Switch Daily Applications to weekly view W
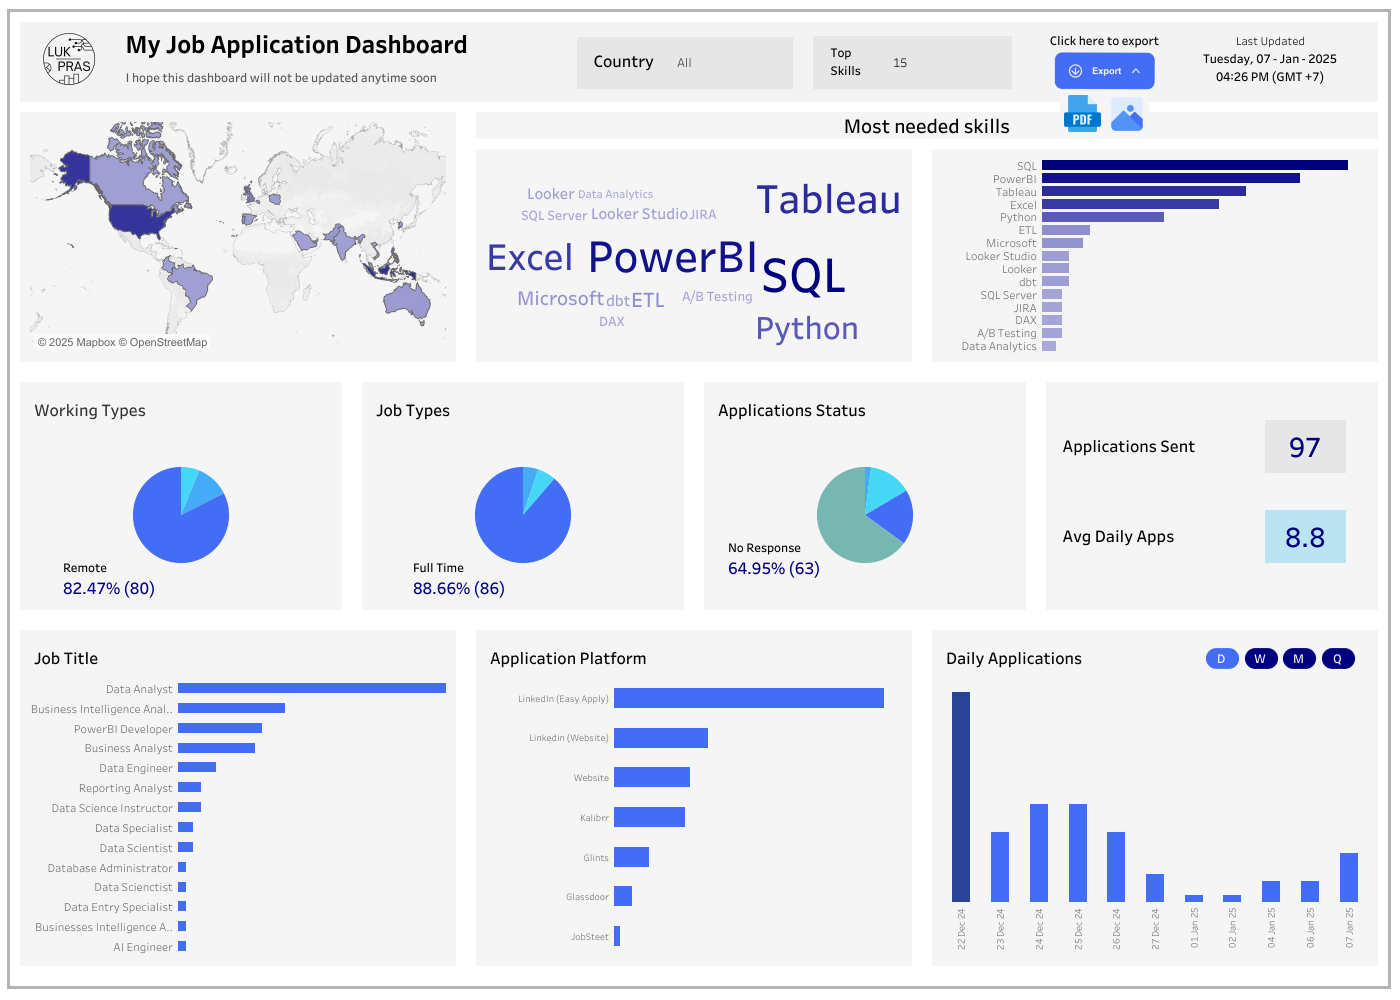The image size is (1400, 1000). point(1260,659)
